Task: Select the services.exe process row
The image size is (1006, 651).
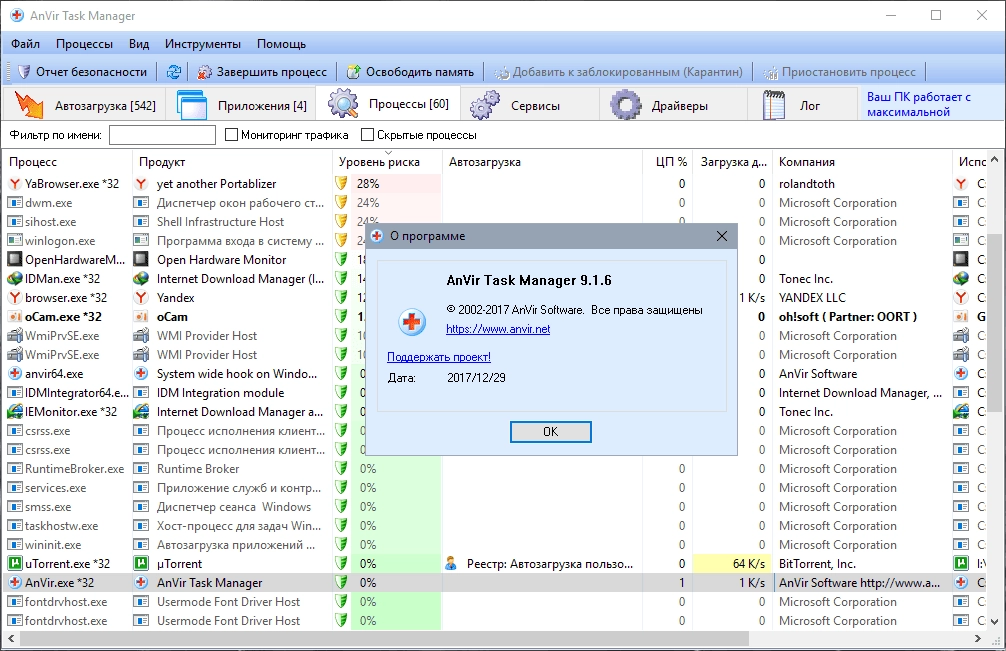Action: pyautogui.click(x=495, y=487)
